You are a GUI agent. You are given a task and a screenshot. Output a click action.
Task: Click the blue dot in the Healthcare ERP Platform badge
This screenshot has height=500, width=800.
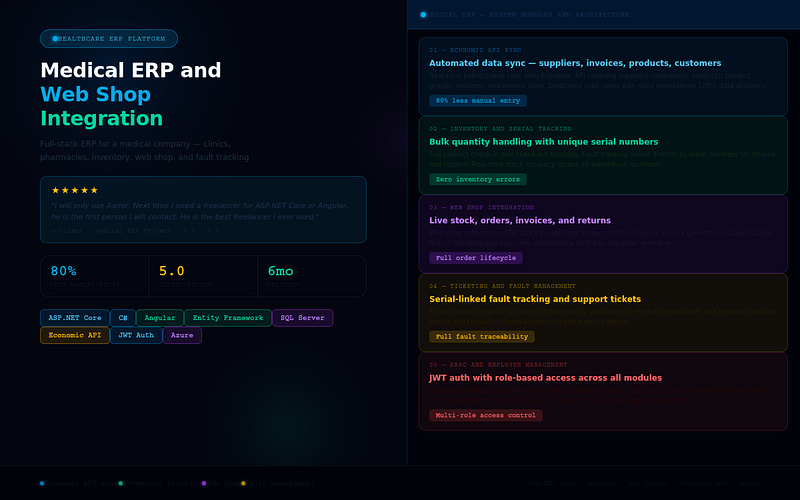point(55,39)
